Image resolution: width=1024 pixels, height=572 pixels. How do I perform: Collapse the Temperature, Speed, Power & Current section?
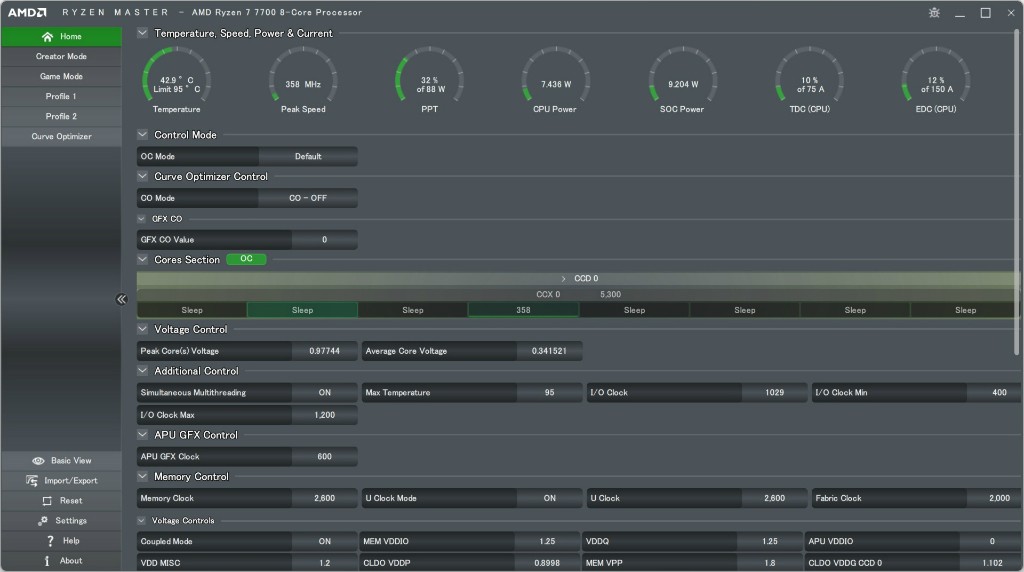coord(143,33)
